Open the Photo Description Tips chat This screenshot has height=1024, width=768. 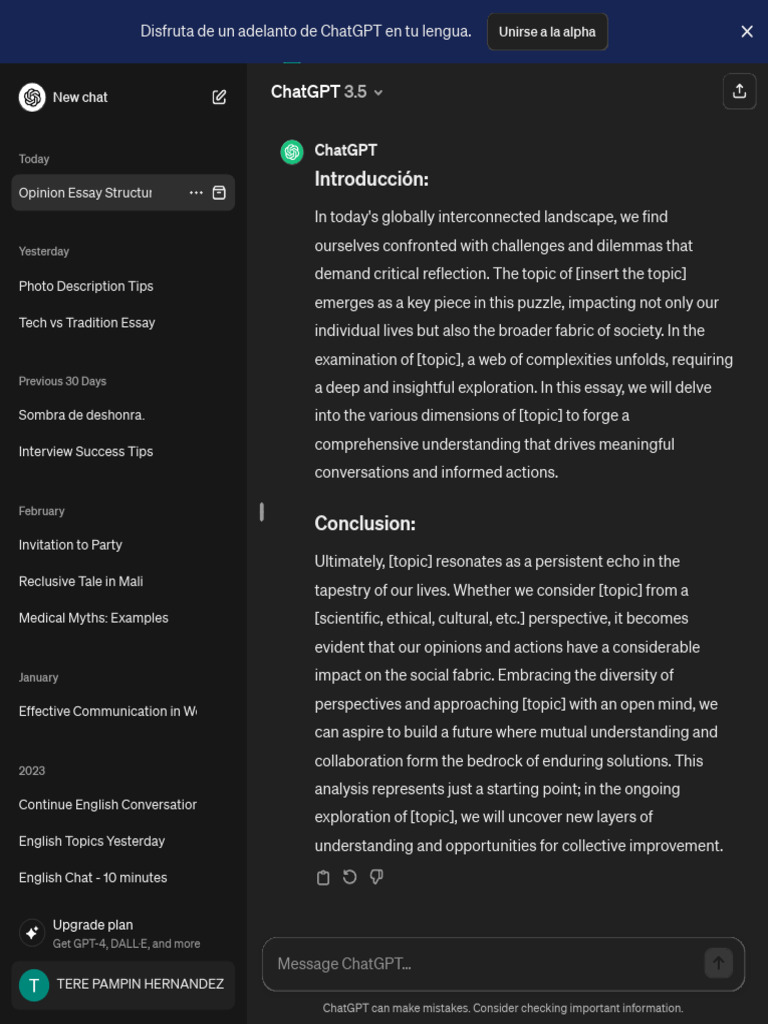86,286
